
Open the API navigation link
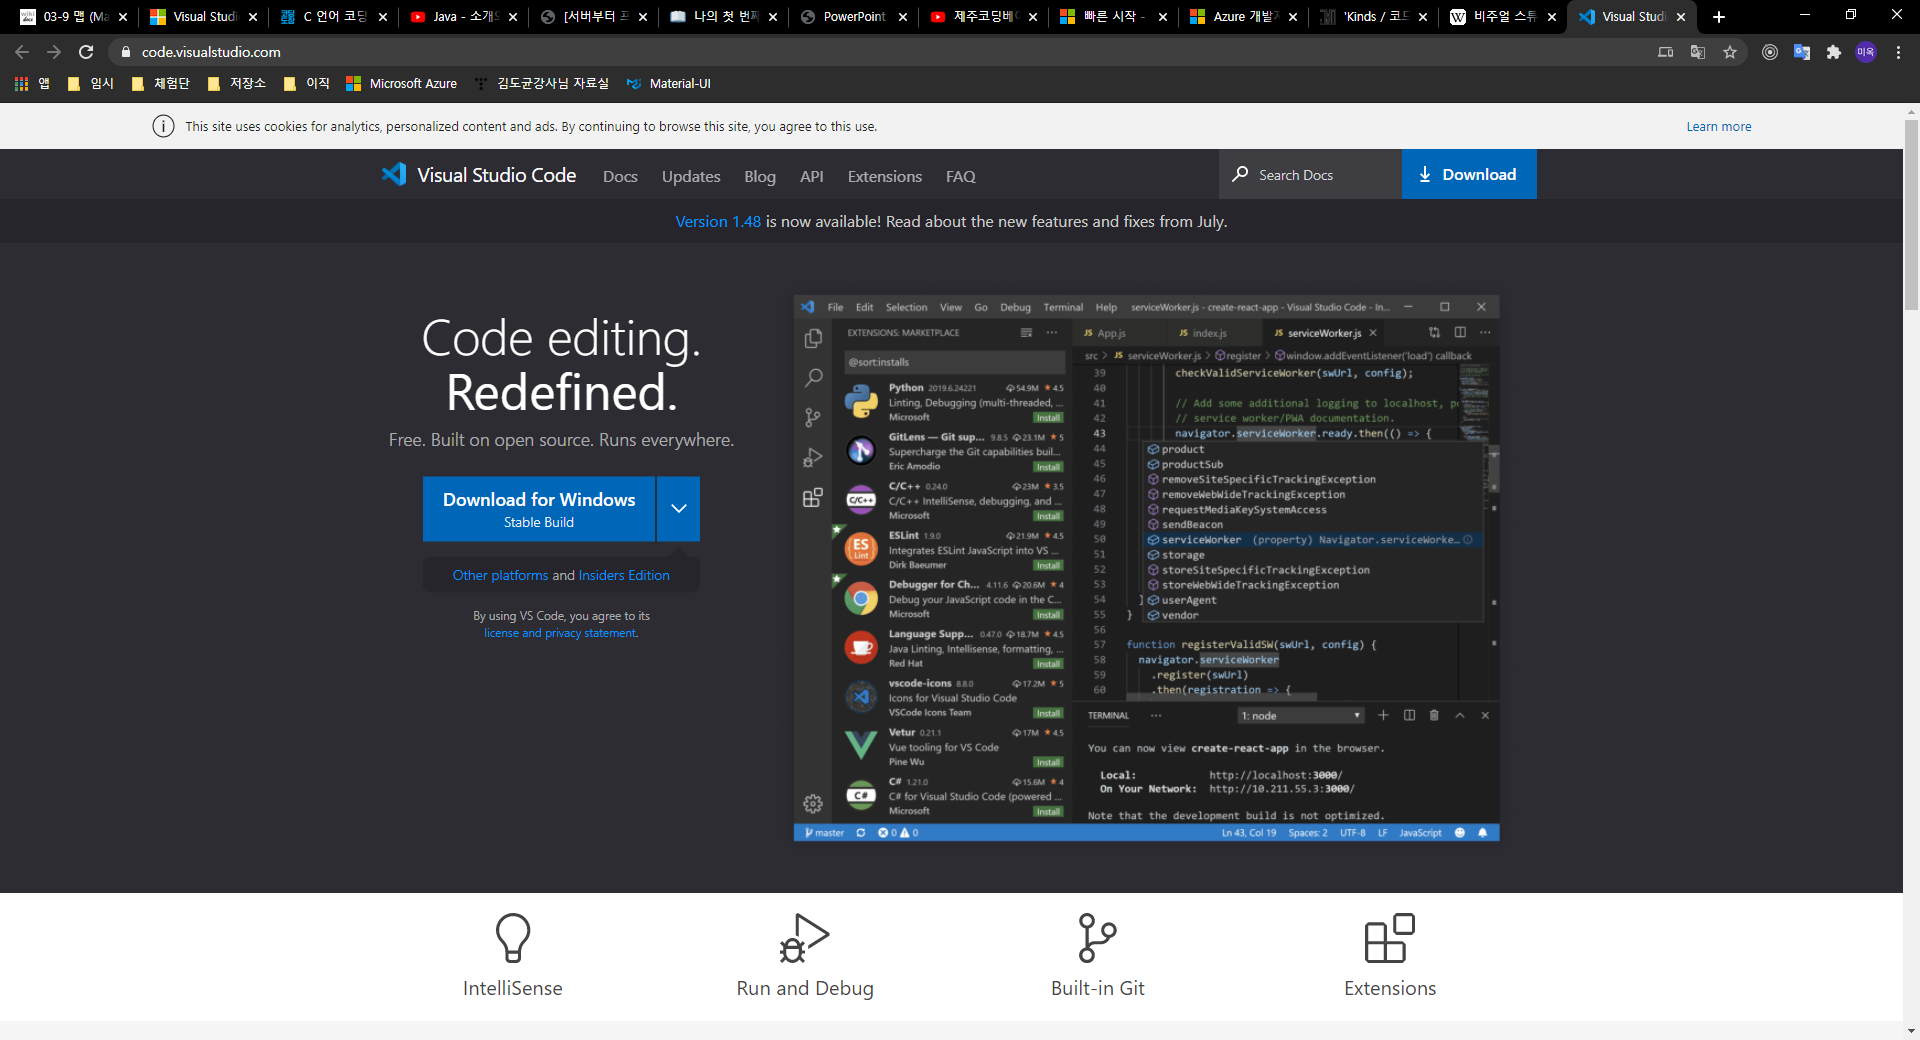pos(812,176)
